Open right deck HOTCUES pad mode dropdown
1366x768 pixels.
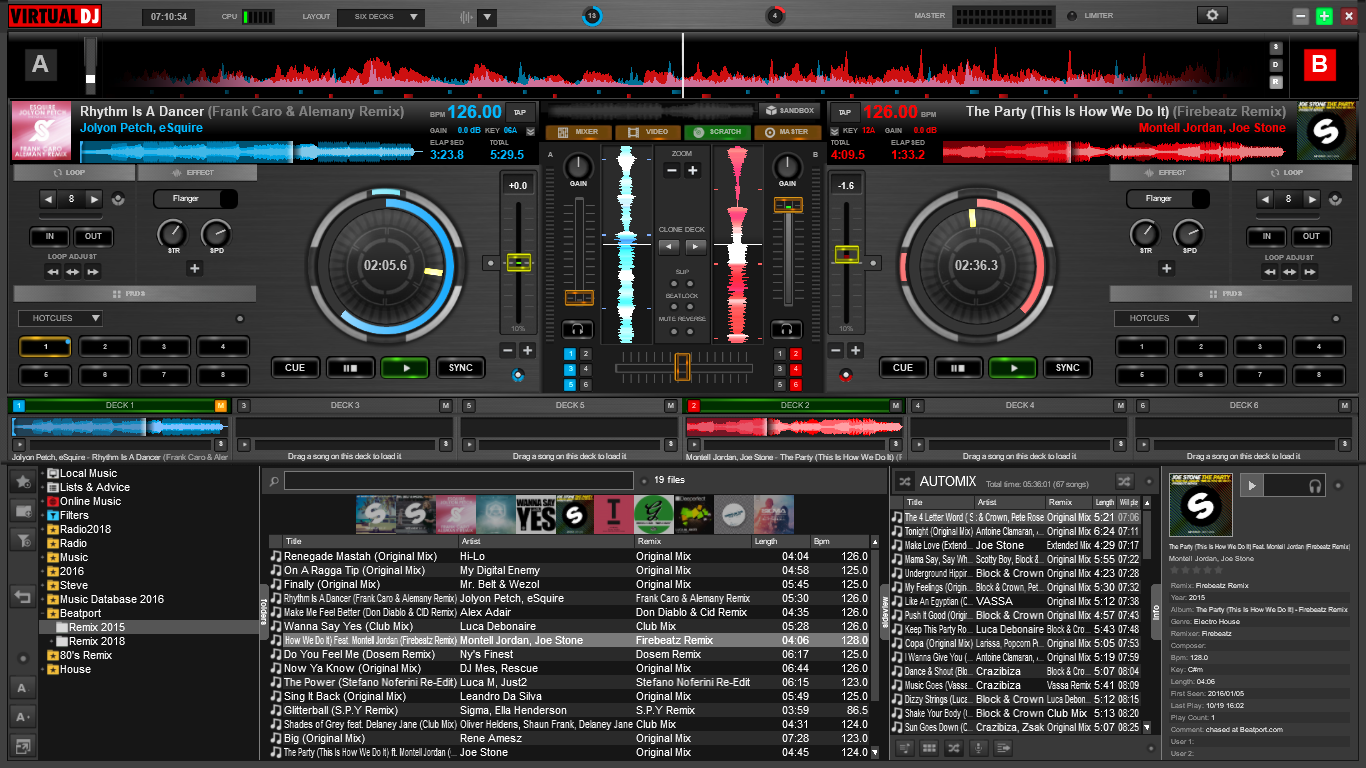[x=1156, y=318]
